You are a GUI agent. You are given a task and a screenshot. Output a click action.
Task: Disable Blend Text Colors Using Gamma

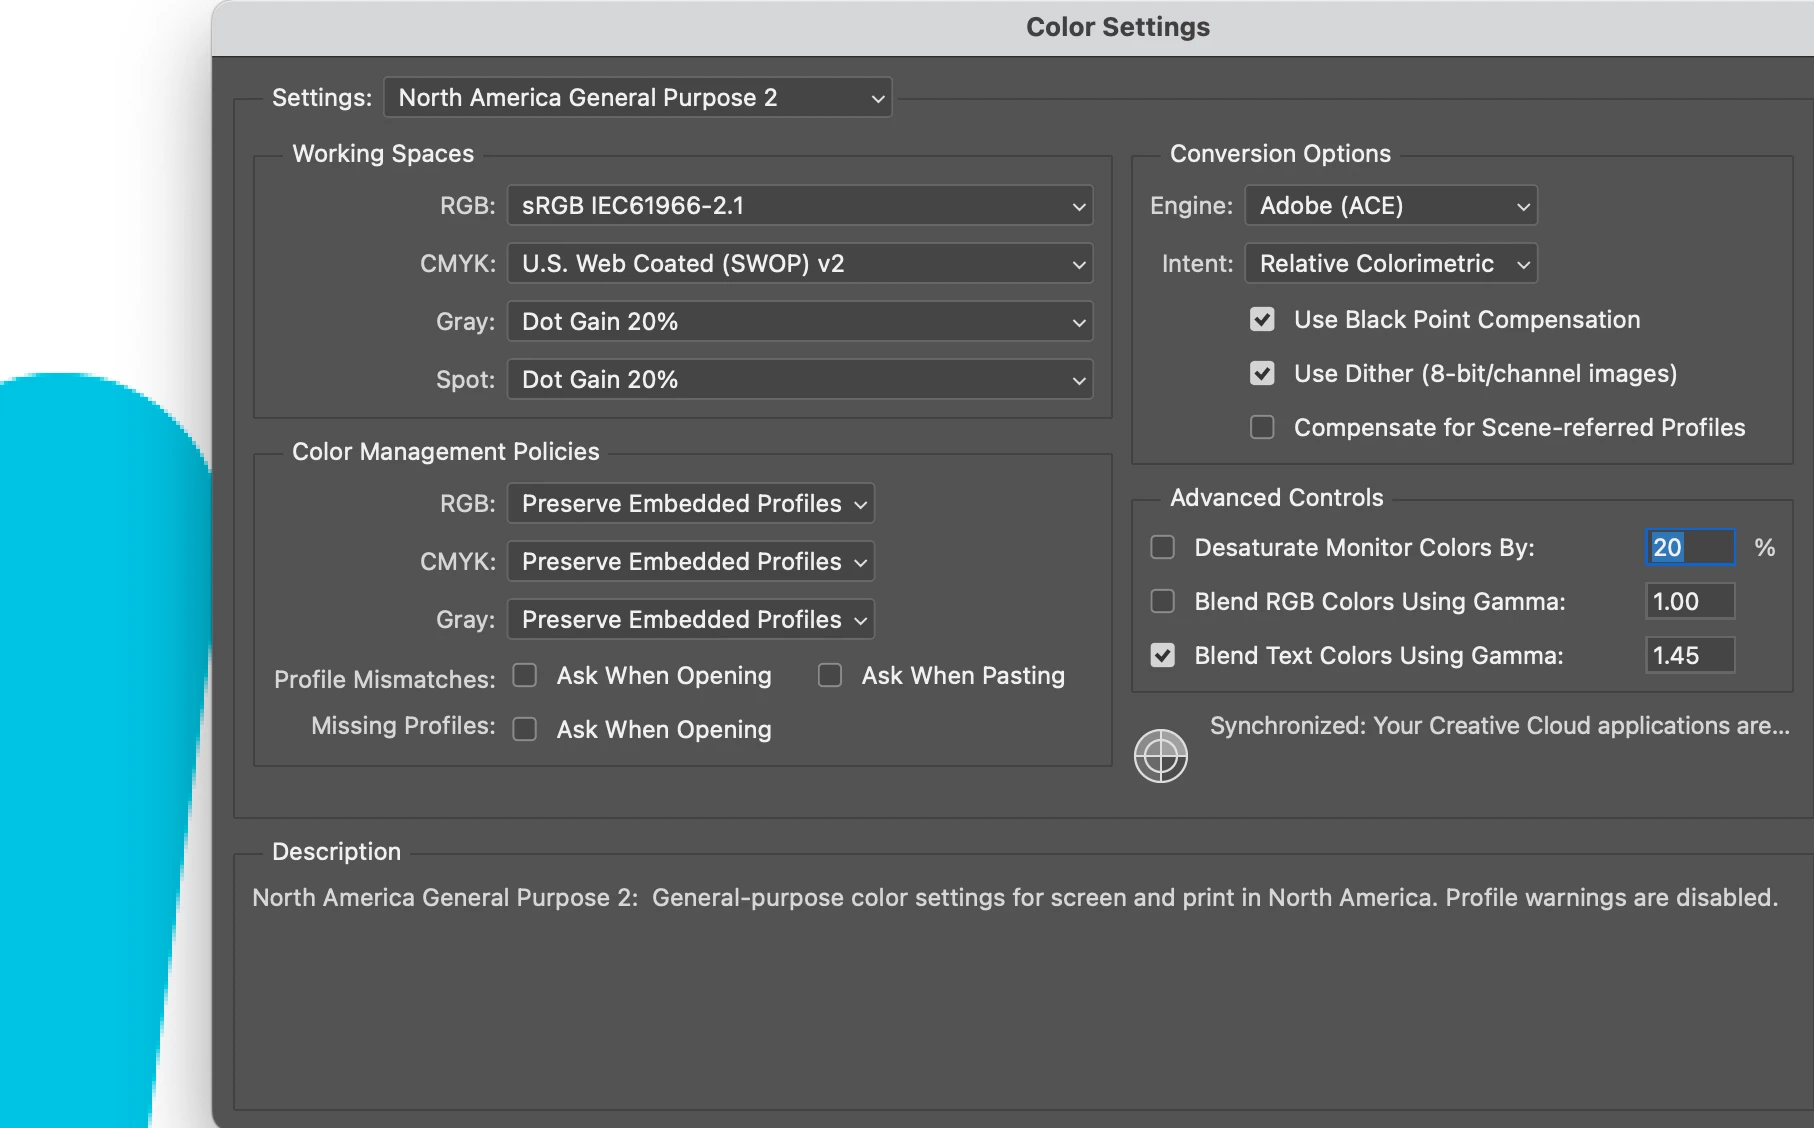(x=1162, y=656)
